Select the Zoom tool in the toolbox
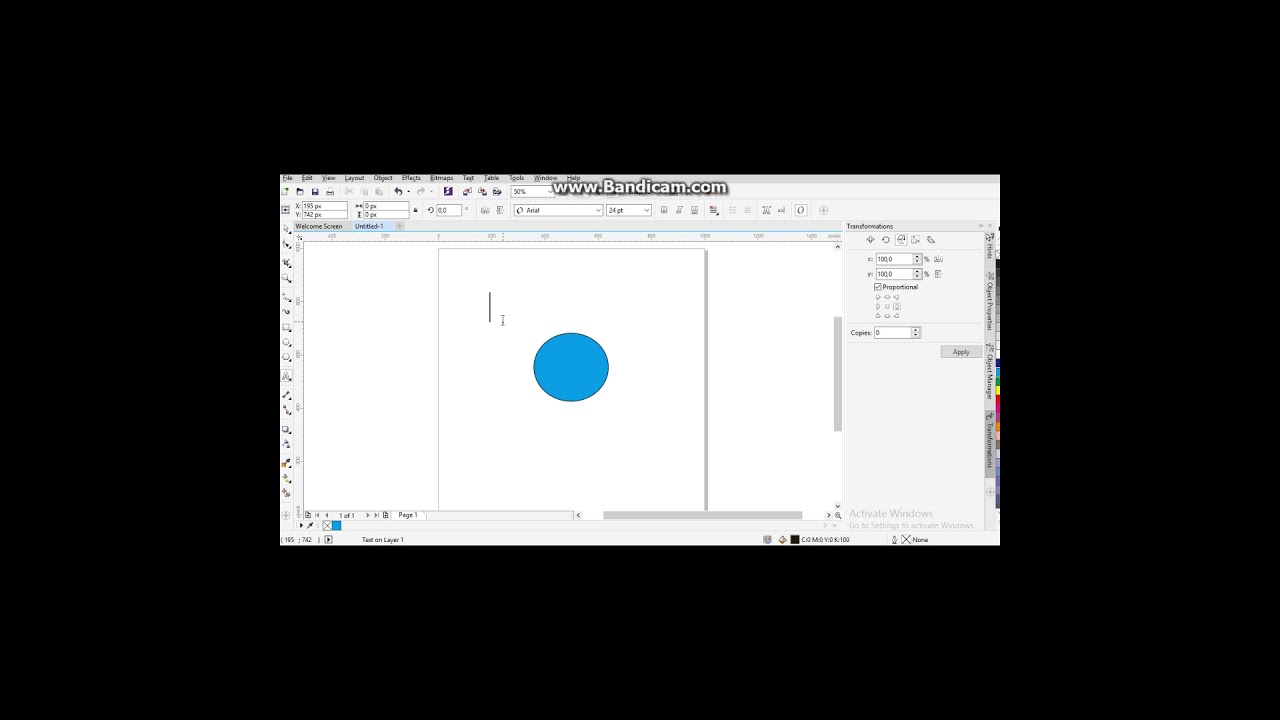The height and width of the screenshot is (720, 1280). pos(287,279)
